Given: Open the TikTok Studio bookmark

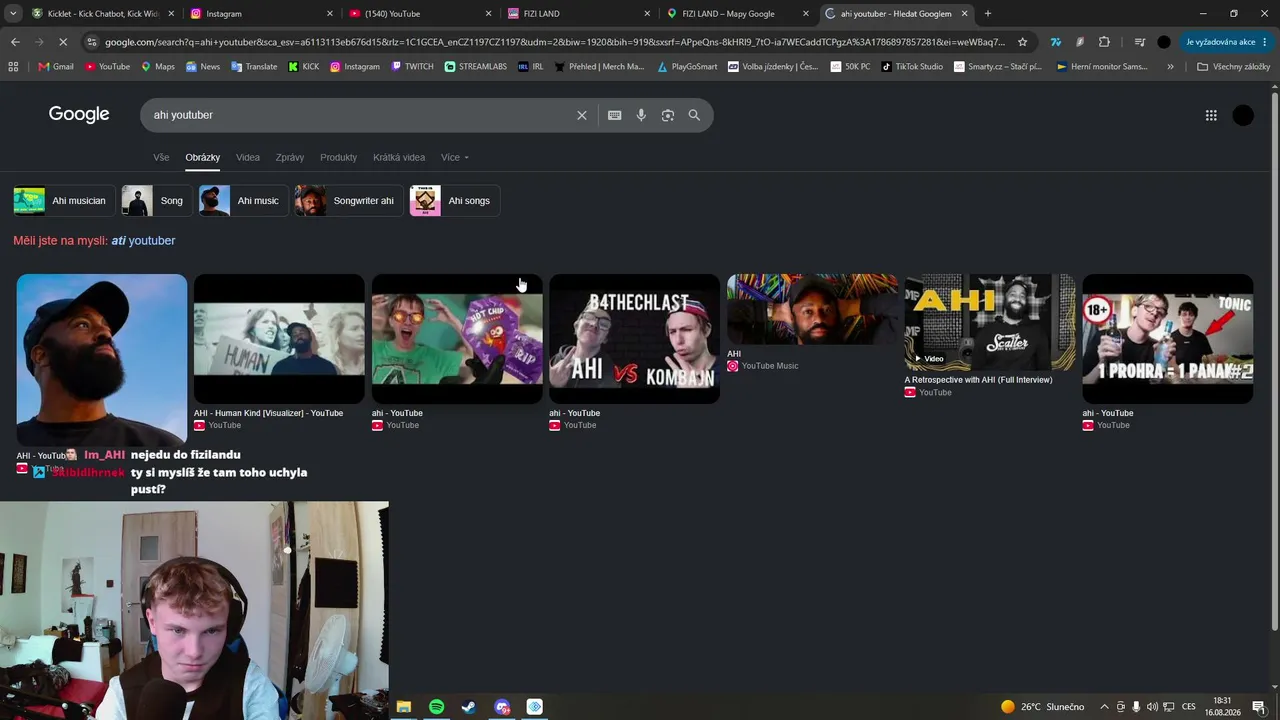Looking at the screenshot, I should [x=912, y=67].
